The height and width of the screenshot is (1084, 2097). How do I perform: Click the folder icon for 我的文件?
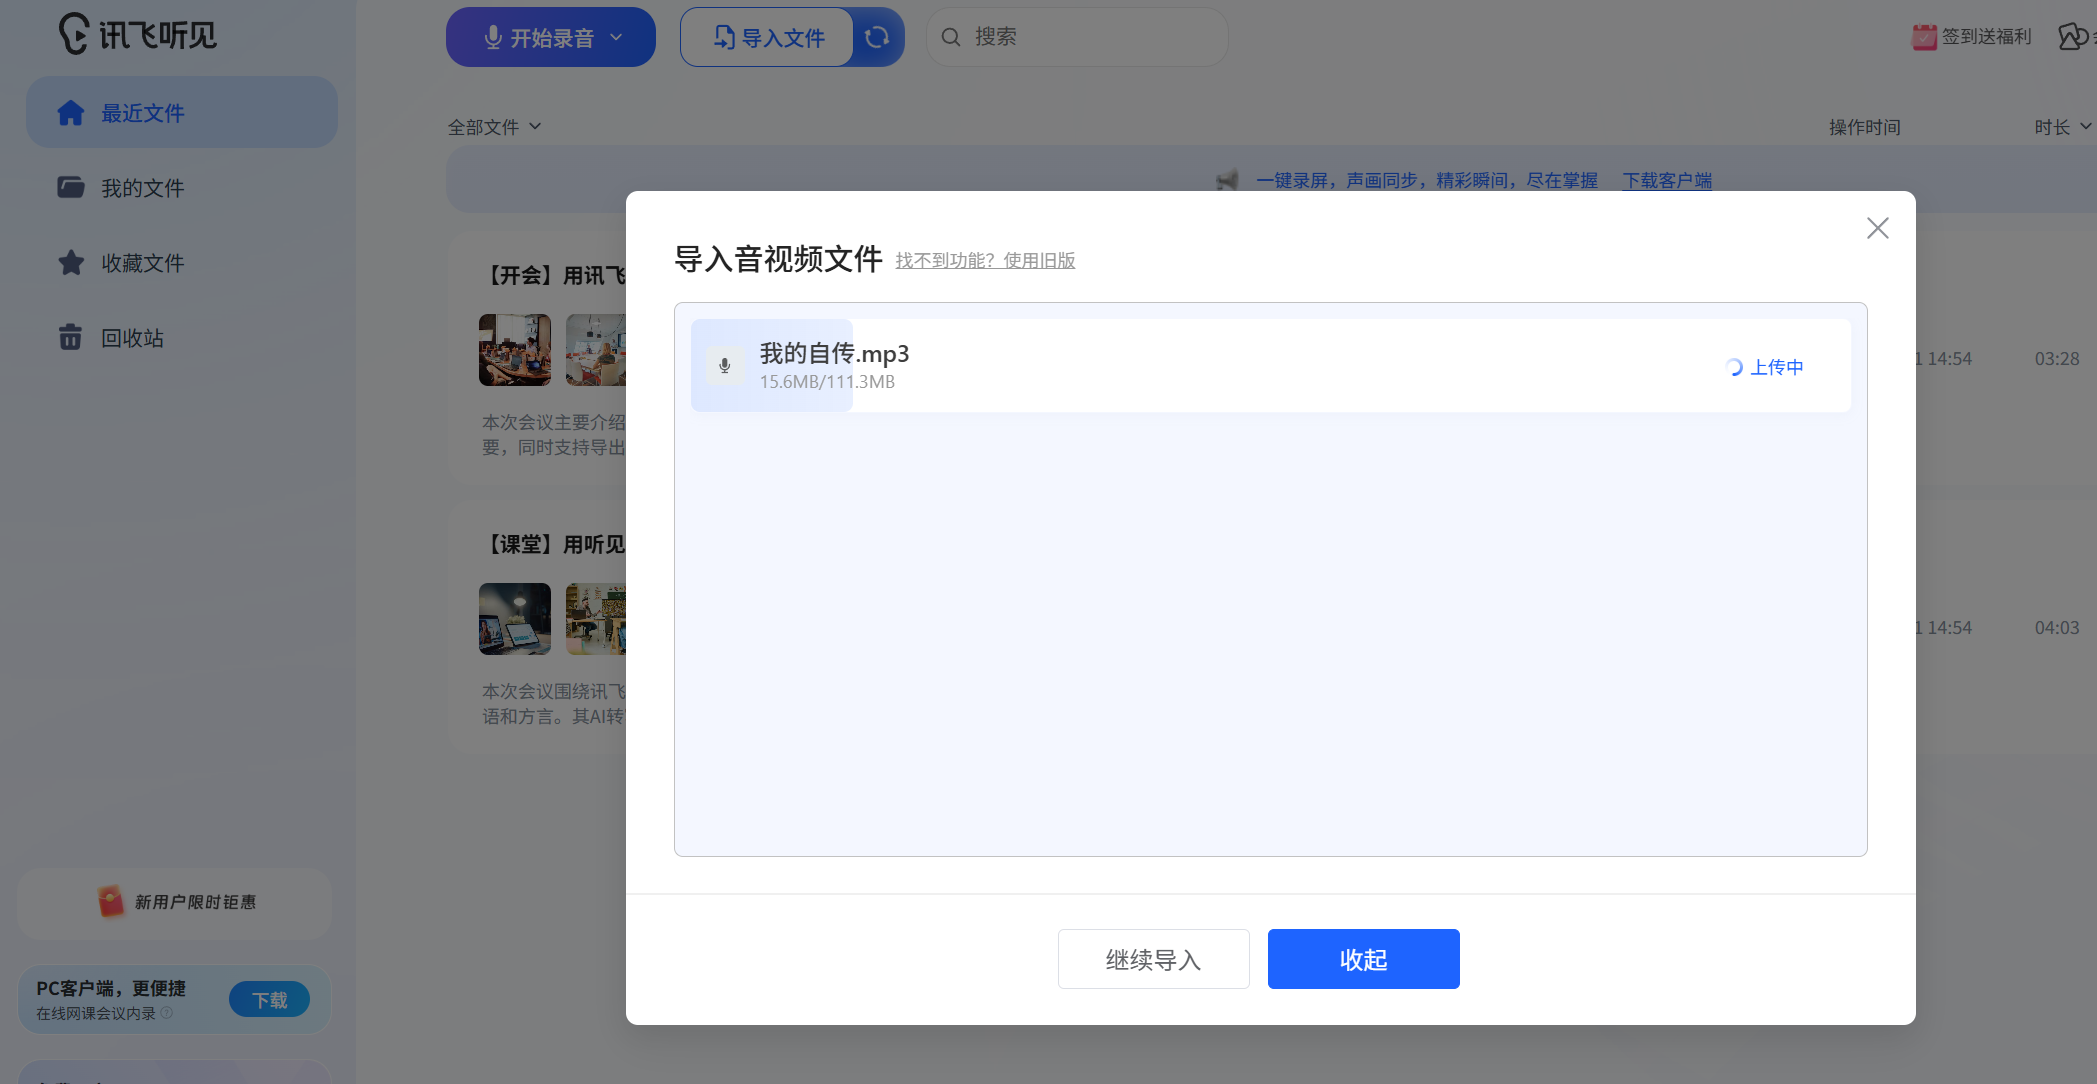pos(71,187)
